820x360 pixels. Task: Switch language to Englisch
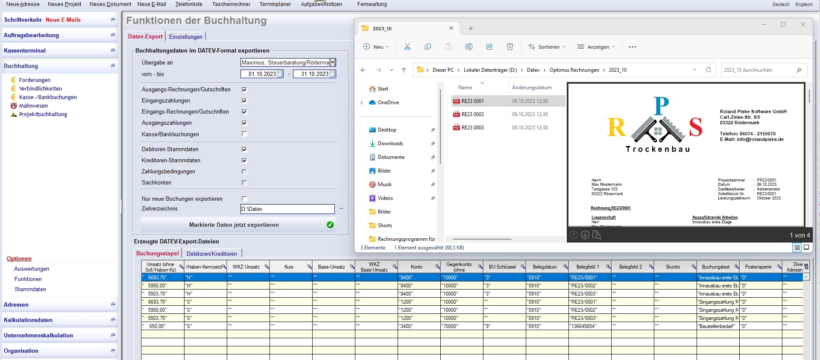(x=804, y=4)
